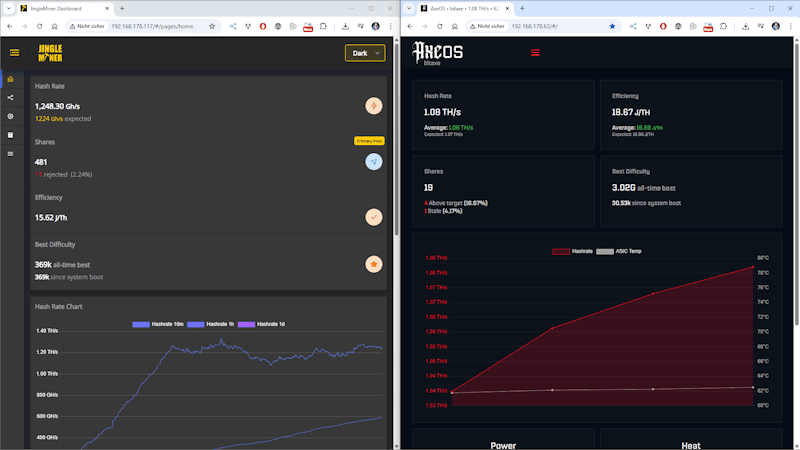This screenshot has width=800, height=450.
Task: Open the right browser's three-dot menu
Action: click(791, 27)
